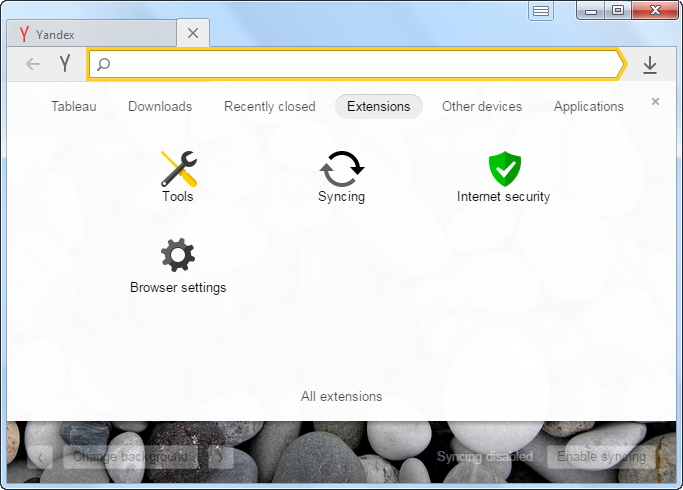
Task: Close the Yandex tab
Action: tap(193, 33)
